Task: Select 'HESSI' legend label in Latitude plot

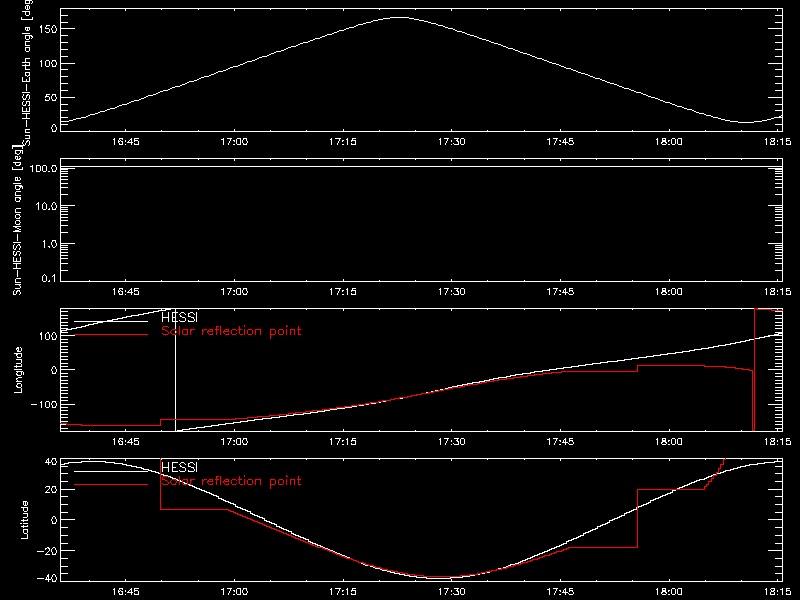Action: (180, 467)
